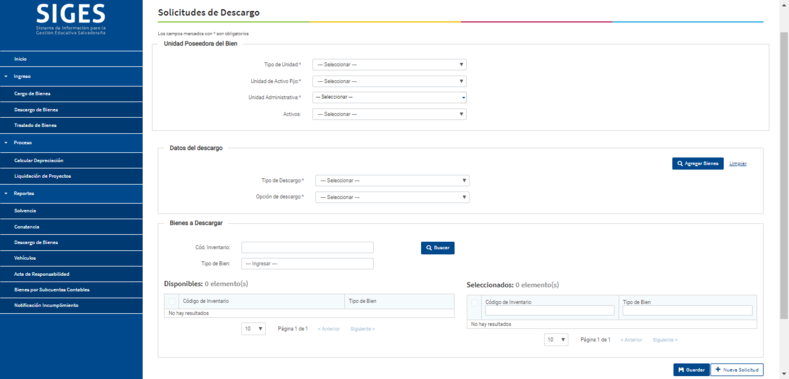Open Calcular Depreciación menu item
The image size is (789, 379).
tap(71, 160)
